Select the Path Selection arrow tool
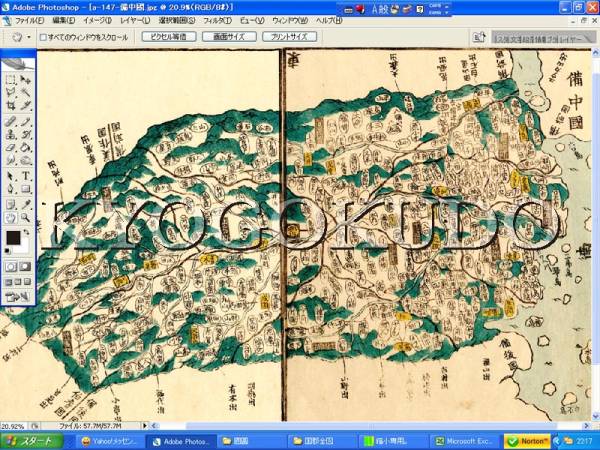This screenshot has width=600, height=450. click(x=11, y=176)
